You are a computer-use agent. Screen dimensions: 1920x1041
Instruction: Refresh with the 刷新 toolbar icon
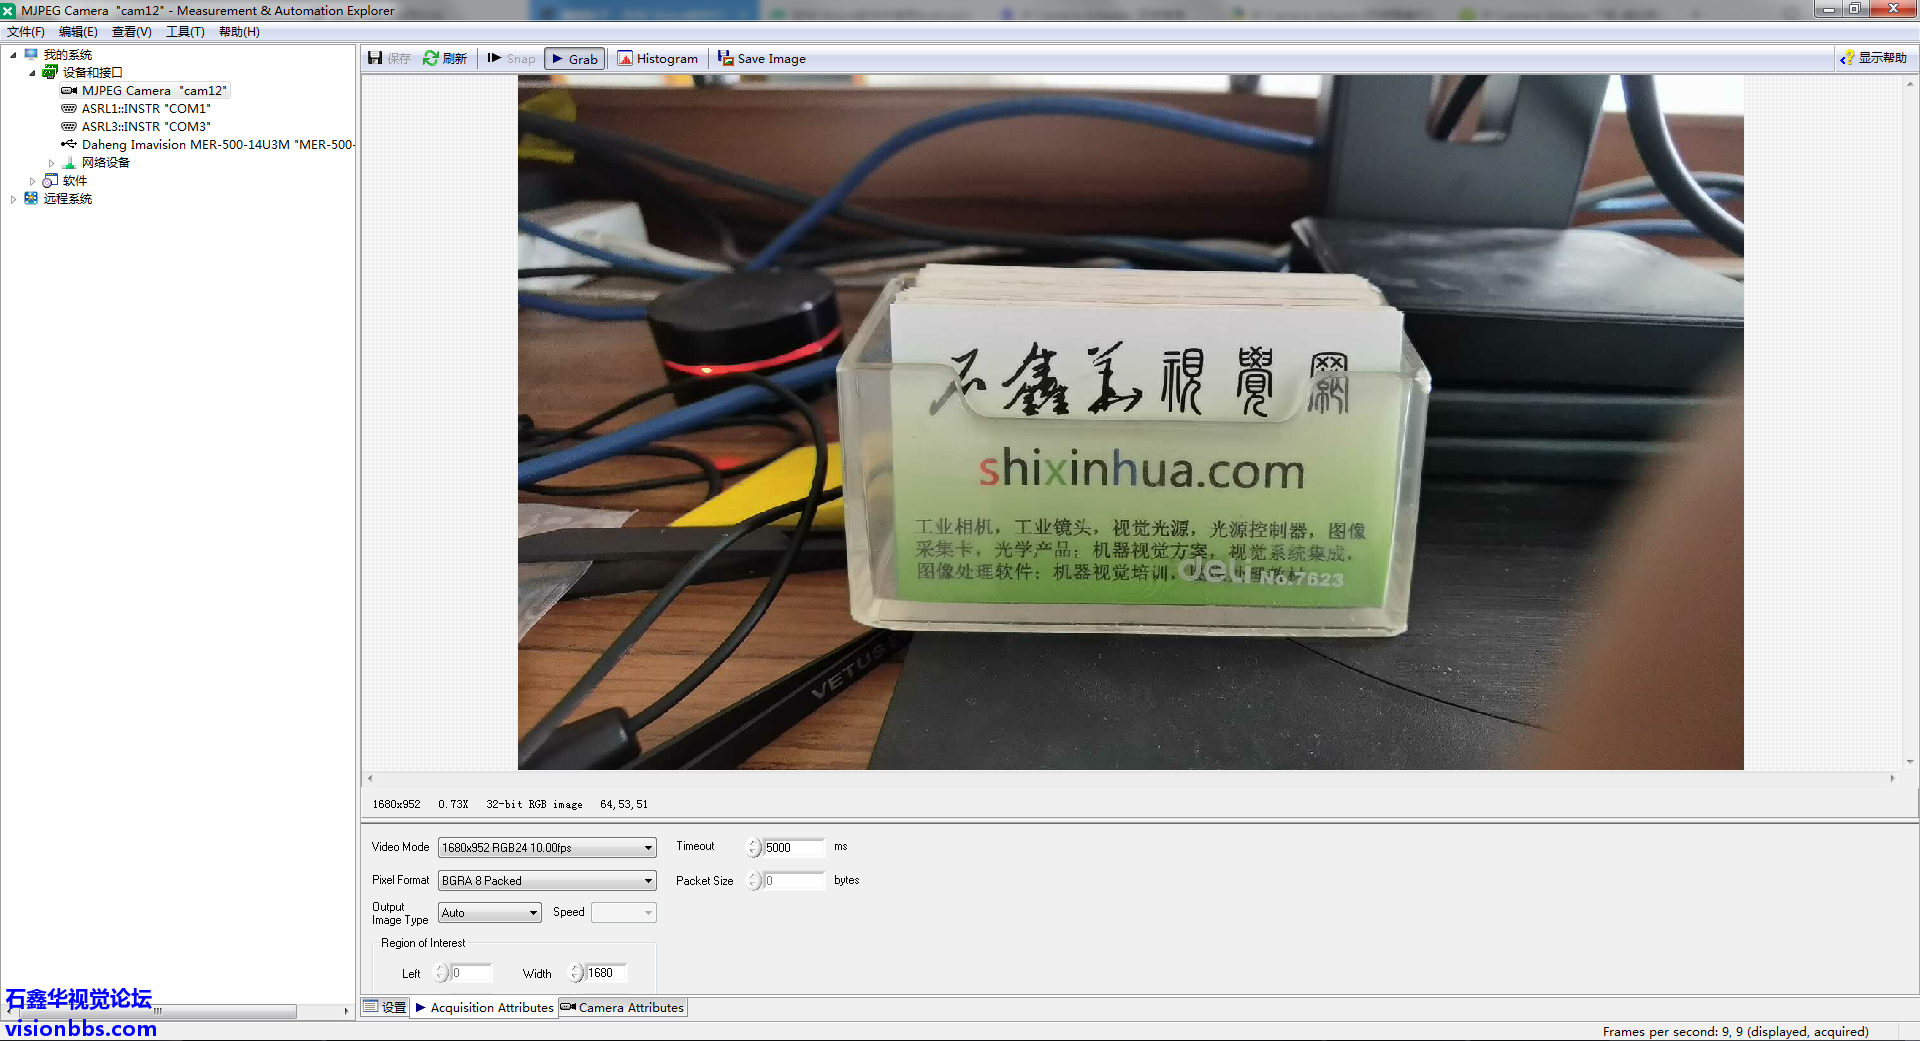tap(445, 58)
